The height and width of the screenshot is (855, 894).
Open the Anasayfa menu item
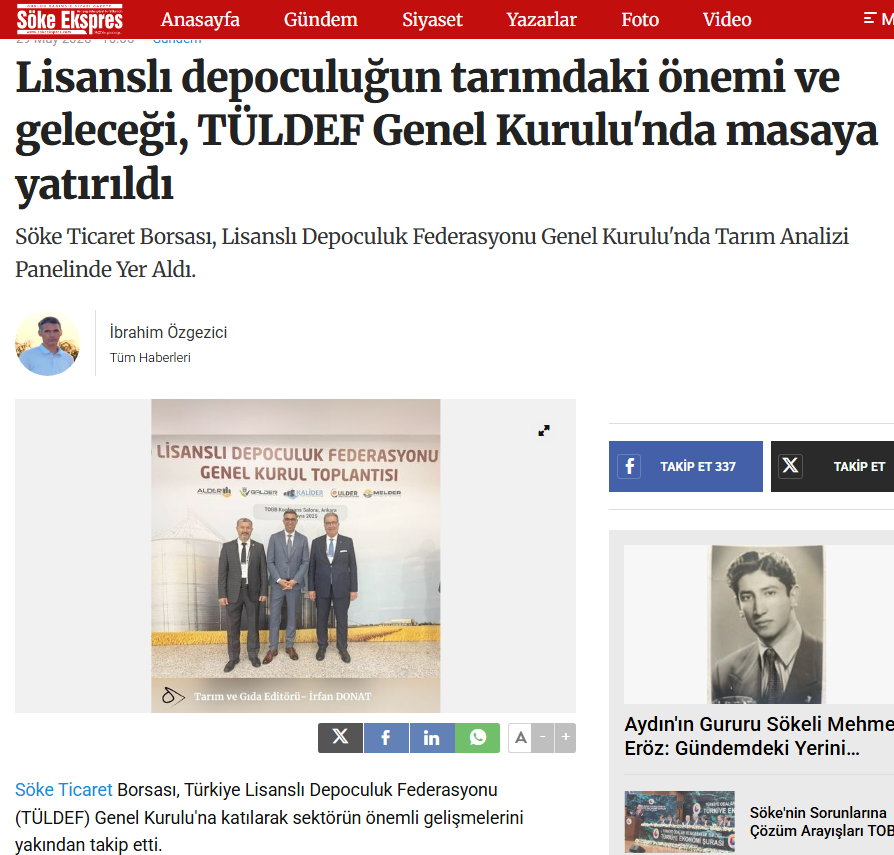(200, 19)
